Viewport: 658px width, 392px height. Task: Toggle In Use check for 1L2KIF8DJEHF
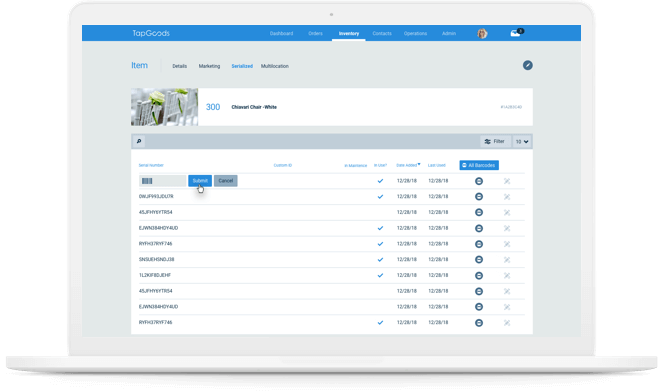pos(380,275)
